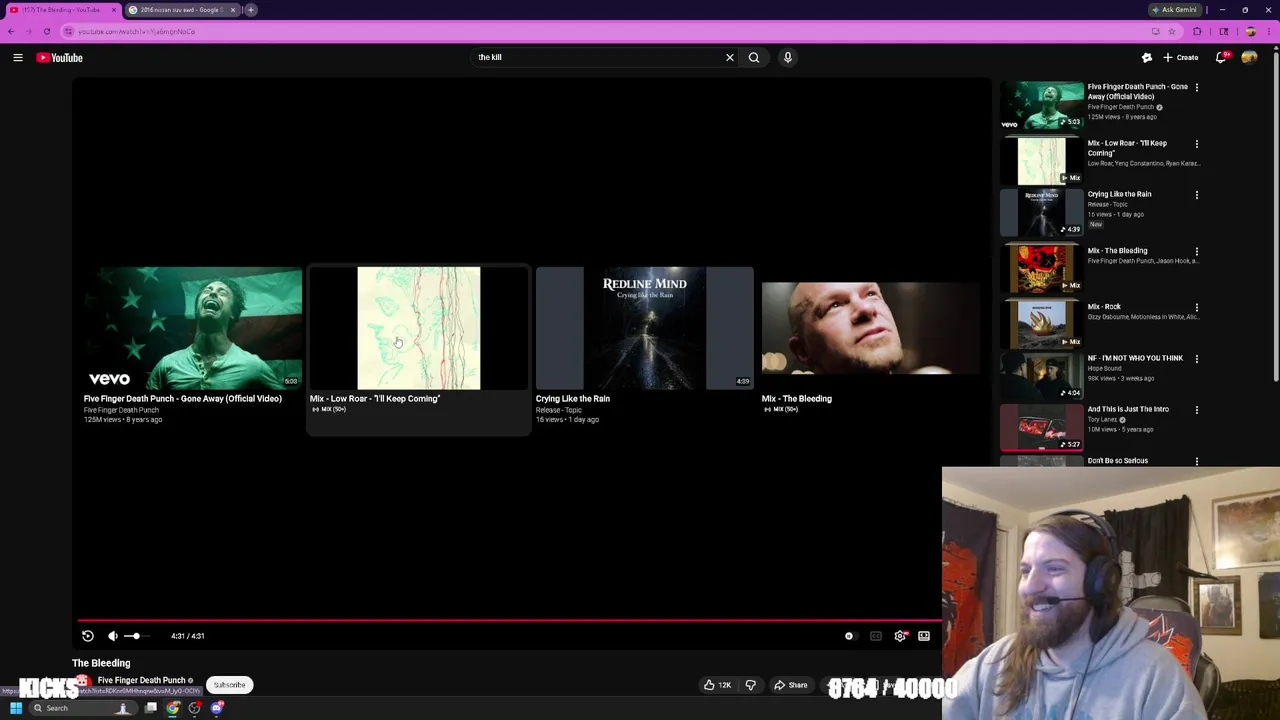Dislike the video with the thumbs down
The width and height of the screenshot is (1280, 720).
(751, 685)
